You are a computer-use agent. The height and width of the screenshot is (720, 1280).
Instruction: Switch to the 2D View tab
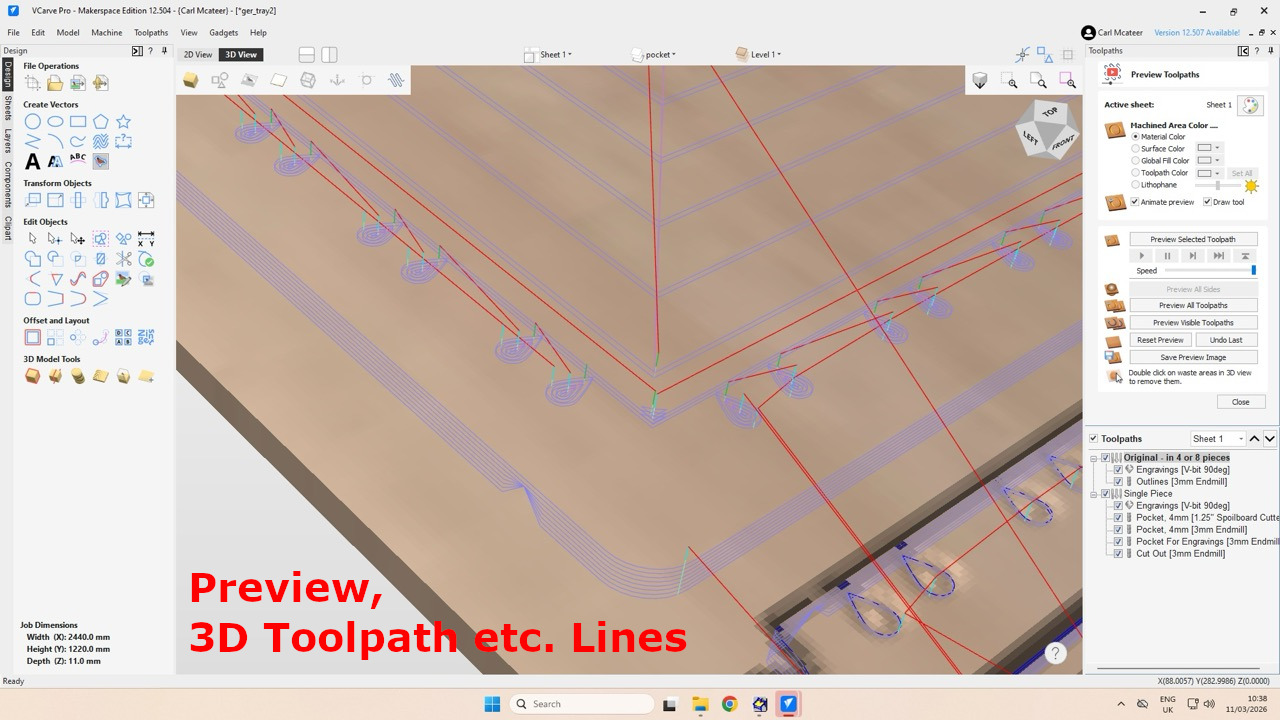196,54
